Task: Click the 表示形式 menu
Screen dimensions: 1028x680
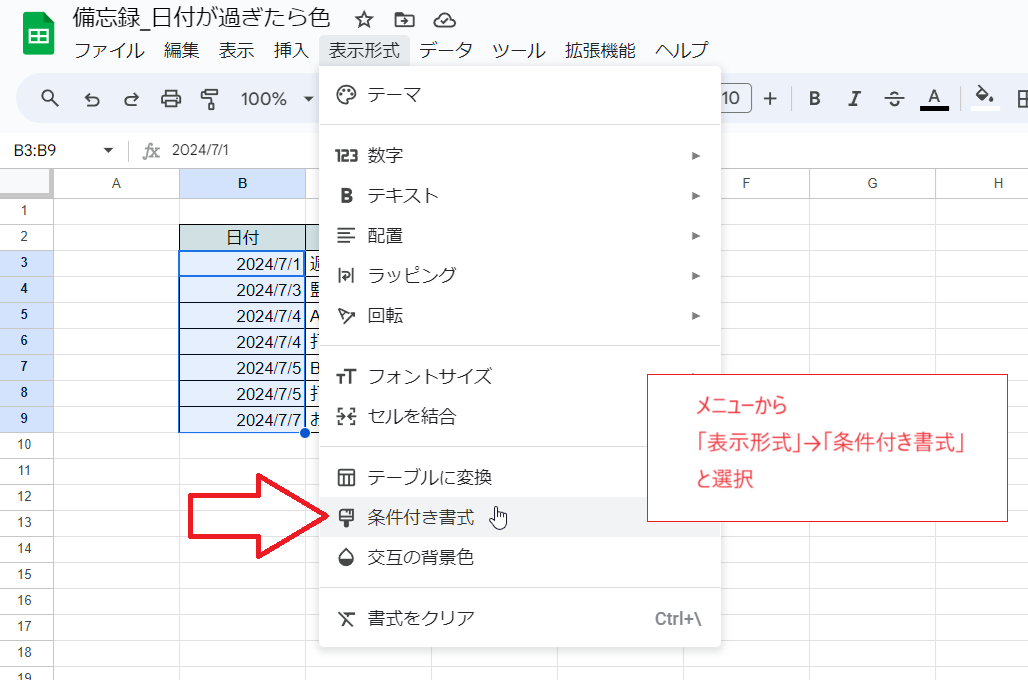Action: click(364, 50)
